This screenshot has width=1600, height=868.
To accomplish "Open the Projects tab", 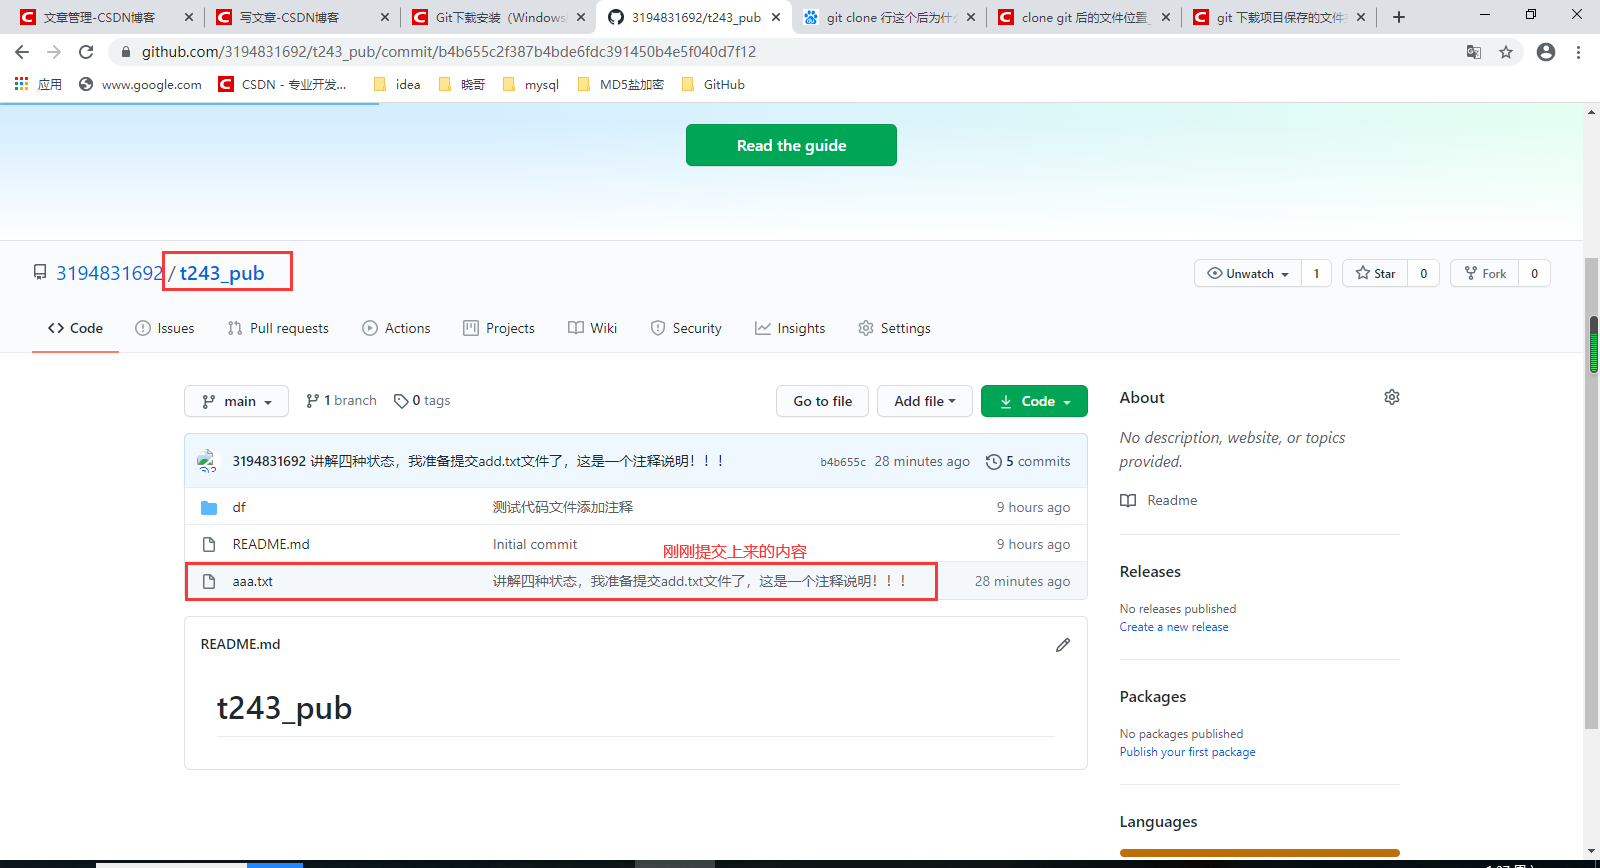I will [x=499, y=328].
